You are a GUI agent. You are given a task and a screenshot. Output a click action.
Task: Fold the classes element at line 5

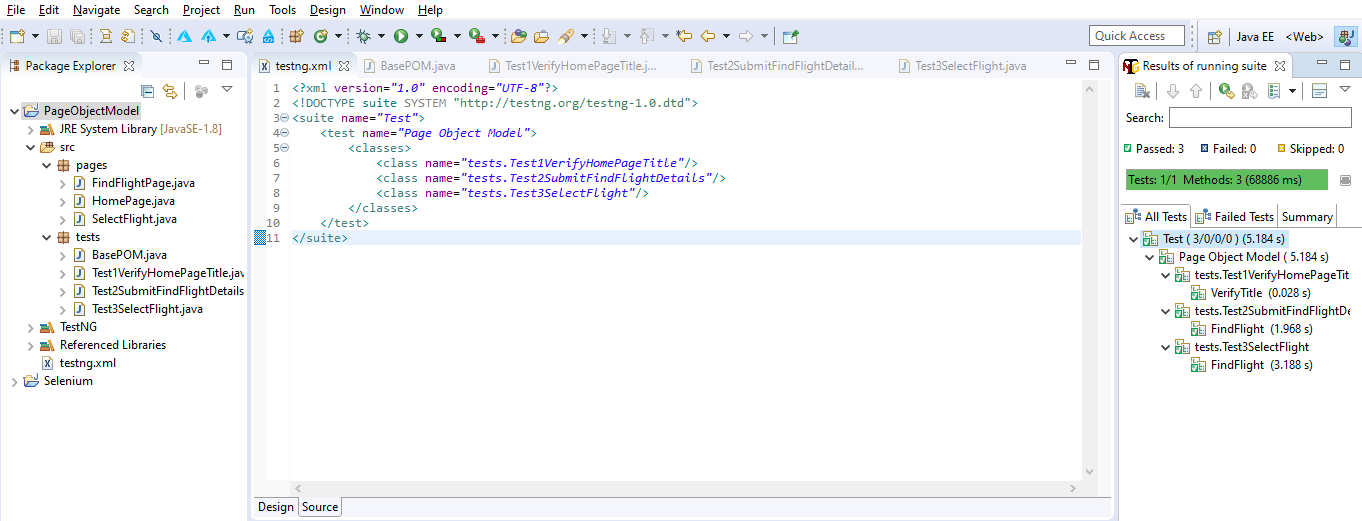[284, 148]
